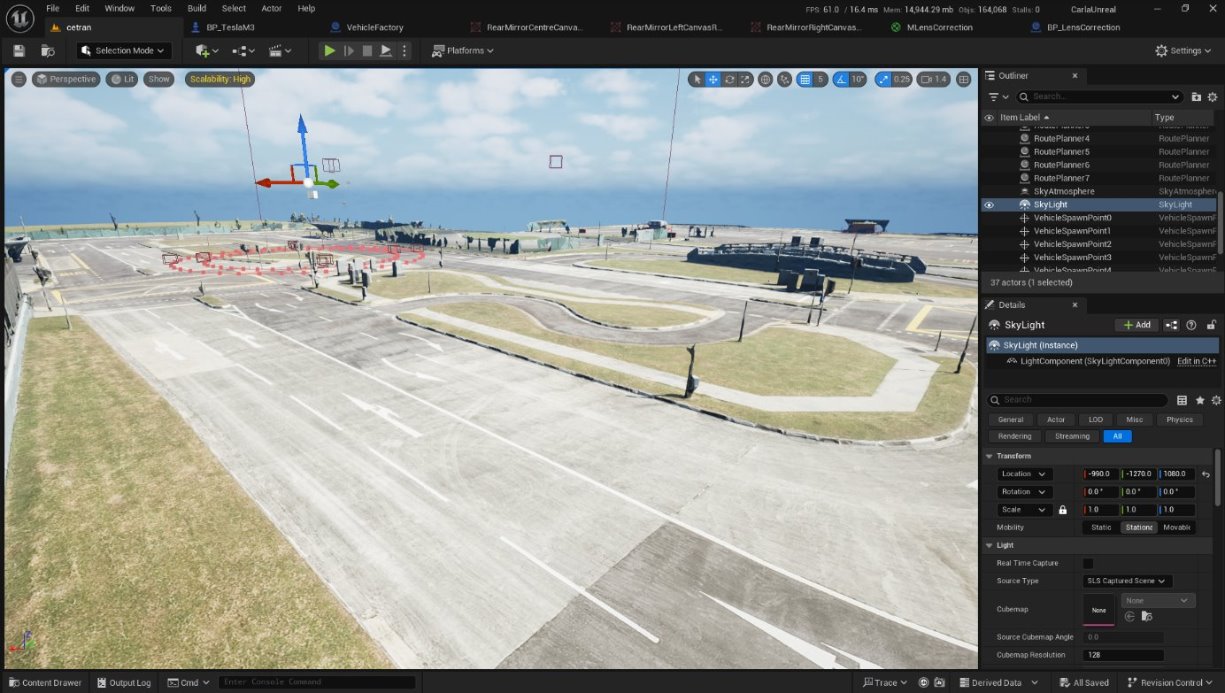
Task: Click the lock scale ratio padlock
Action: (x=1063, y=510)
